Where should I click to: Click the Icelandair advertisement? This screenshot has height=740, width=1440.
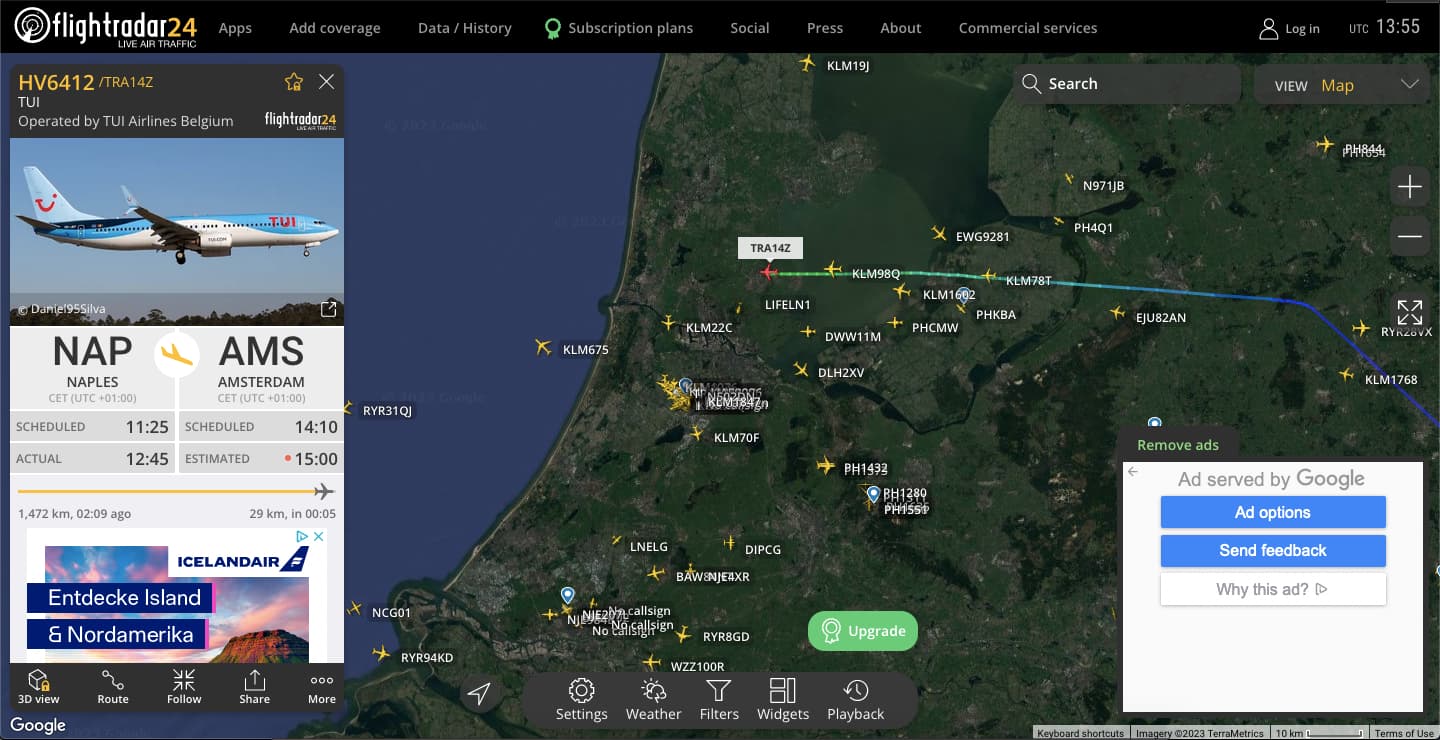pos(177,596)
